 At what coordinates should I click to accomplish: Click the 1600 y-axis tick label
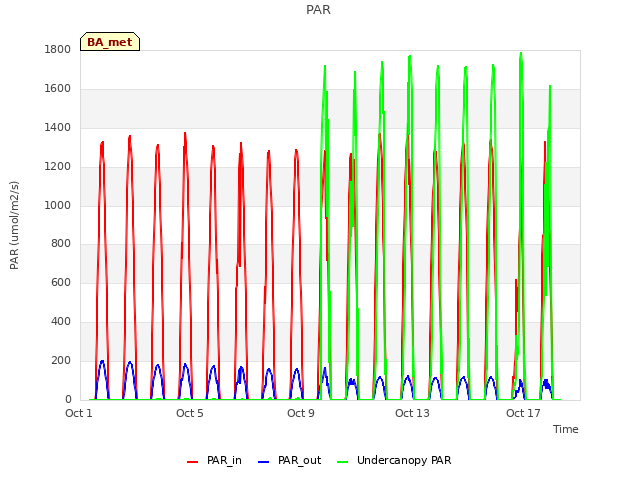pos(58,89)
